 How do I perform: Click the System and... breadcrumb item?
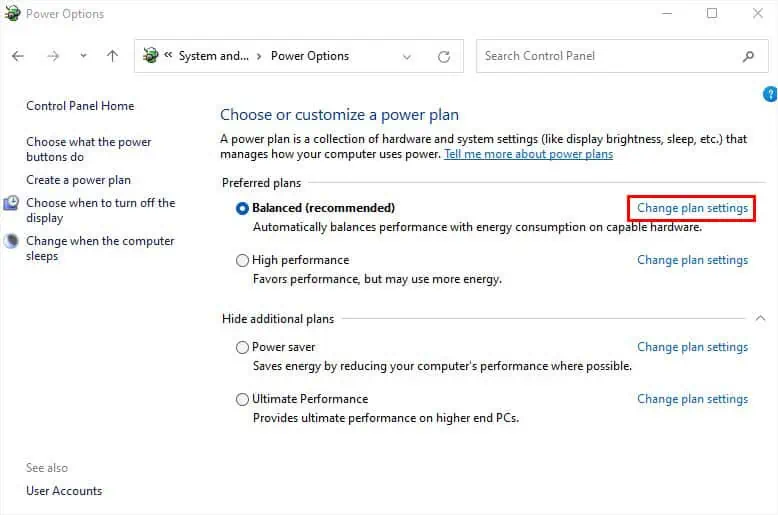pyautogui.click(x=213, y=56)
